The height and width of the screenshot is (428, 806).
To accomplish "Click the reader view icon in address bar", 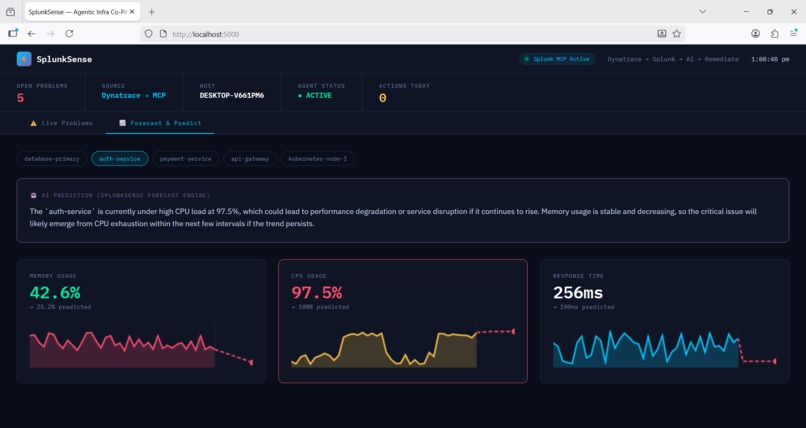I will coord(662,34).
